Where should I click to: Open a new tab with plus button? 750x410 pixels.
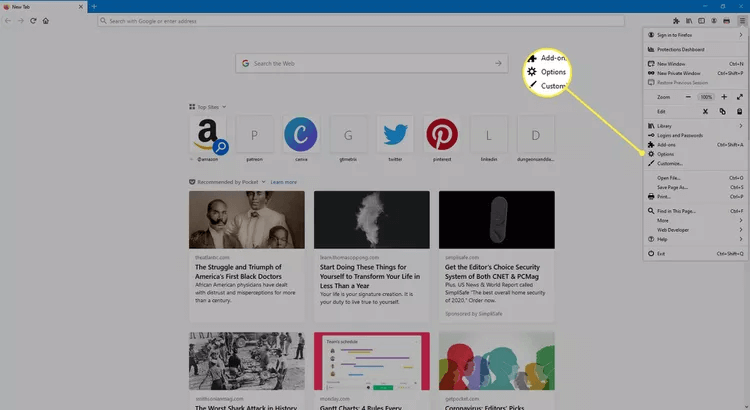click(x=94, y=6)
